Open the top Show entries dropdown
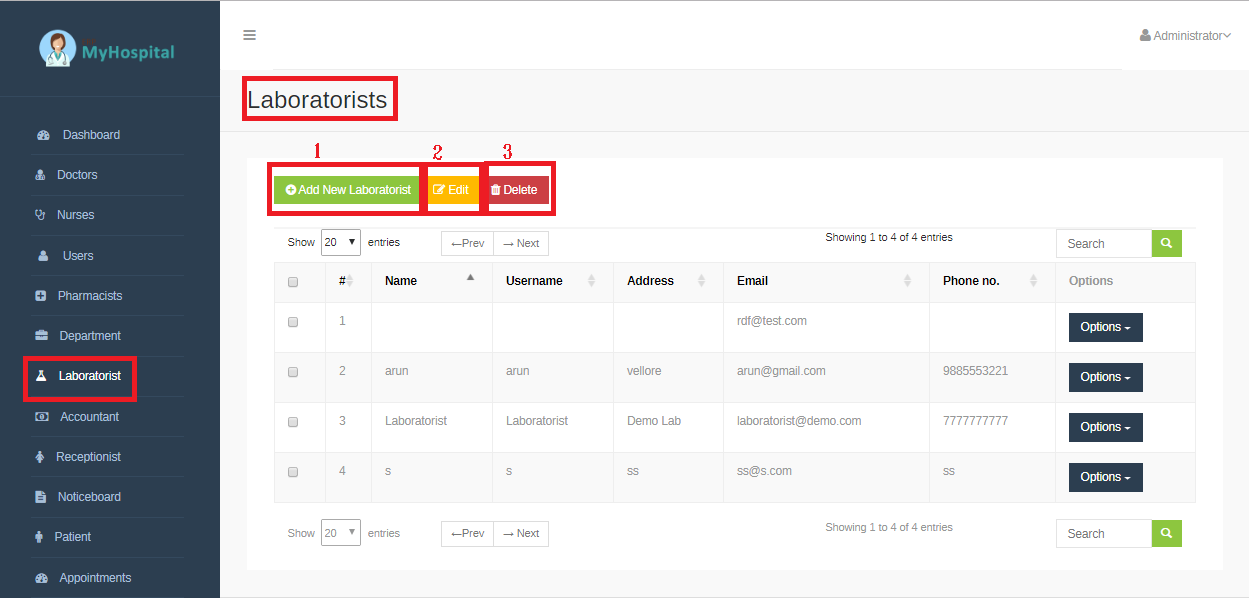Image resolution: width=1249 pixels, height=598 pixels. 341,242
